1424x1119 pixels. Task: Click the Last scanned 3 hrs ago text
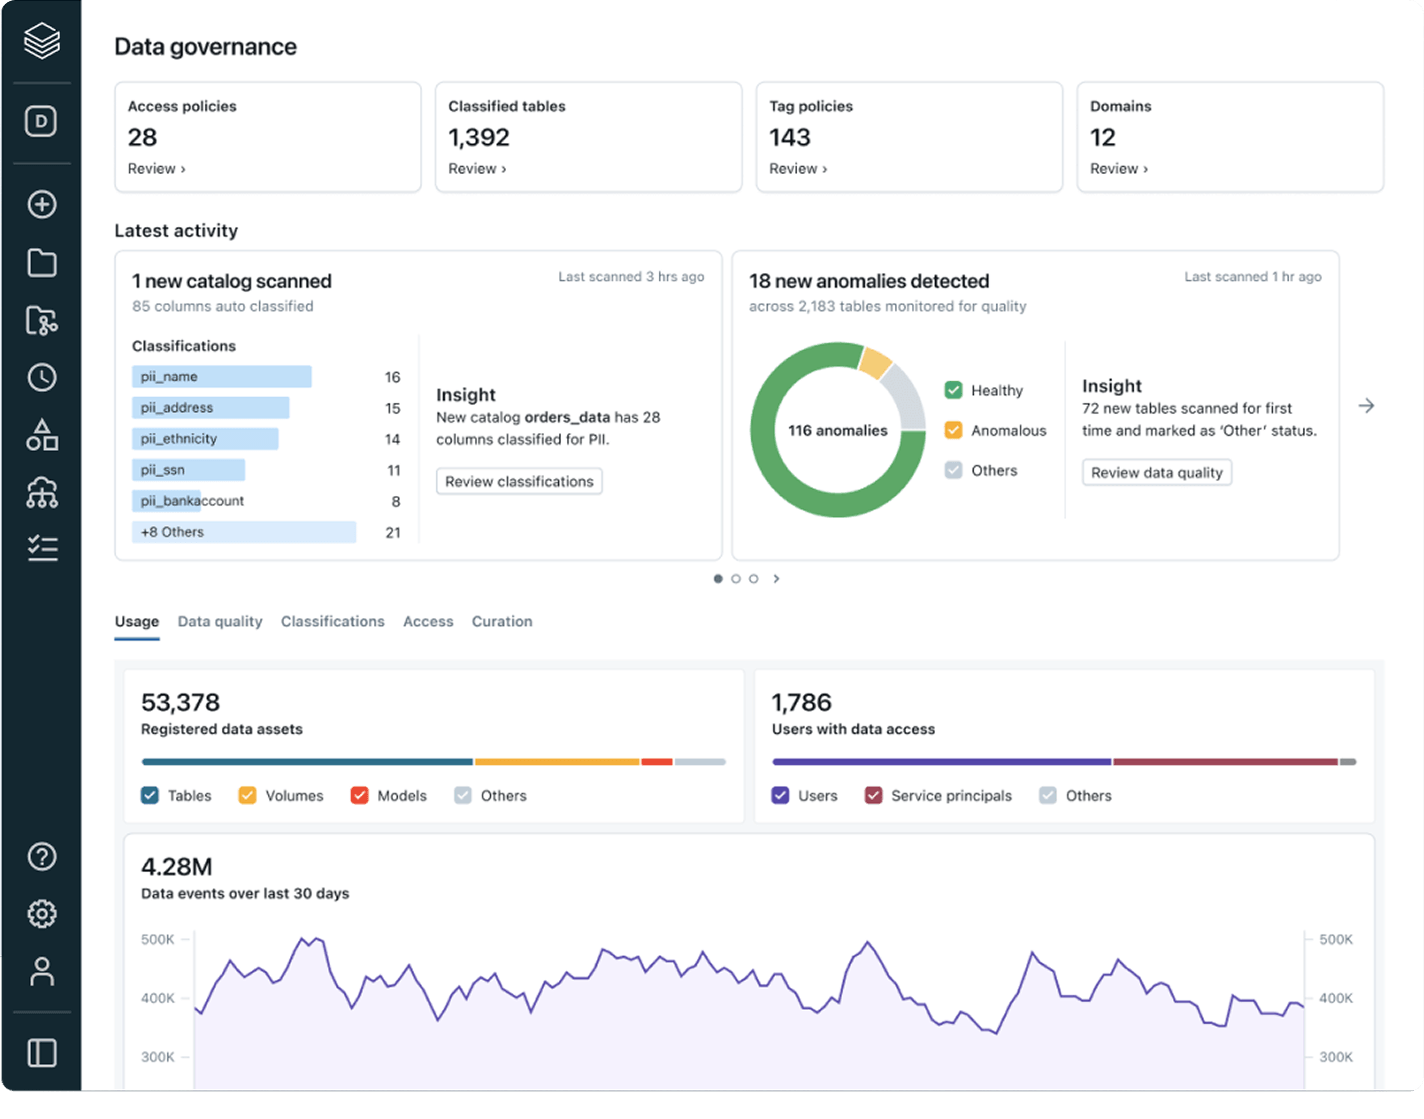[x=631, y=277]
